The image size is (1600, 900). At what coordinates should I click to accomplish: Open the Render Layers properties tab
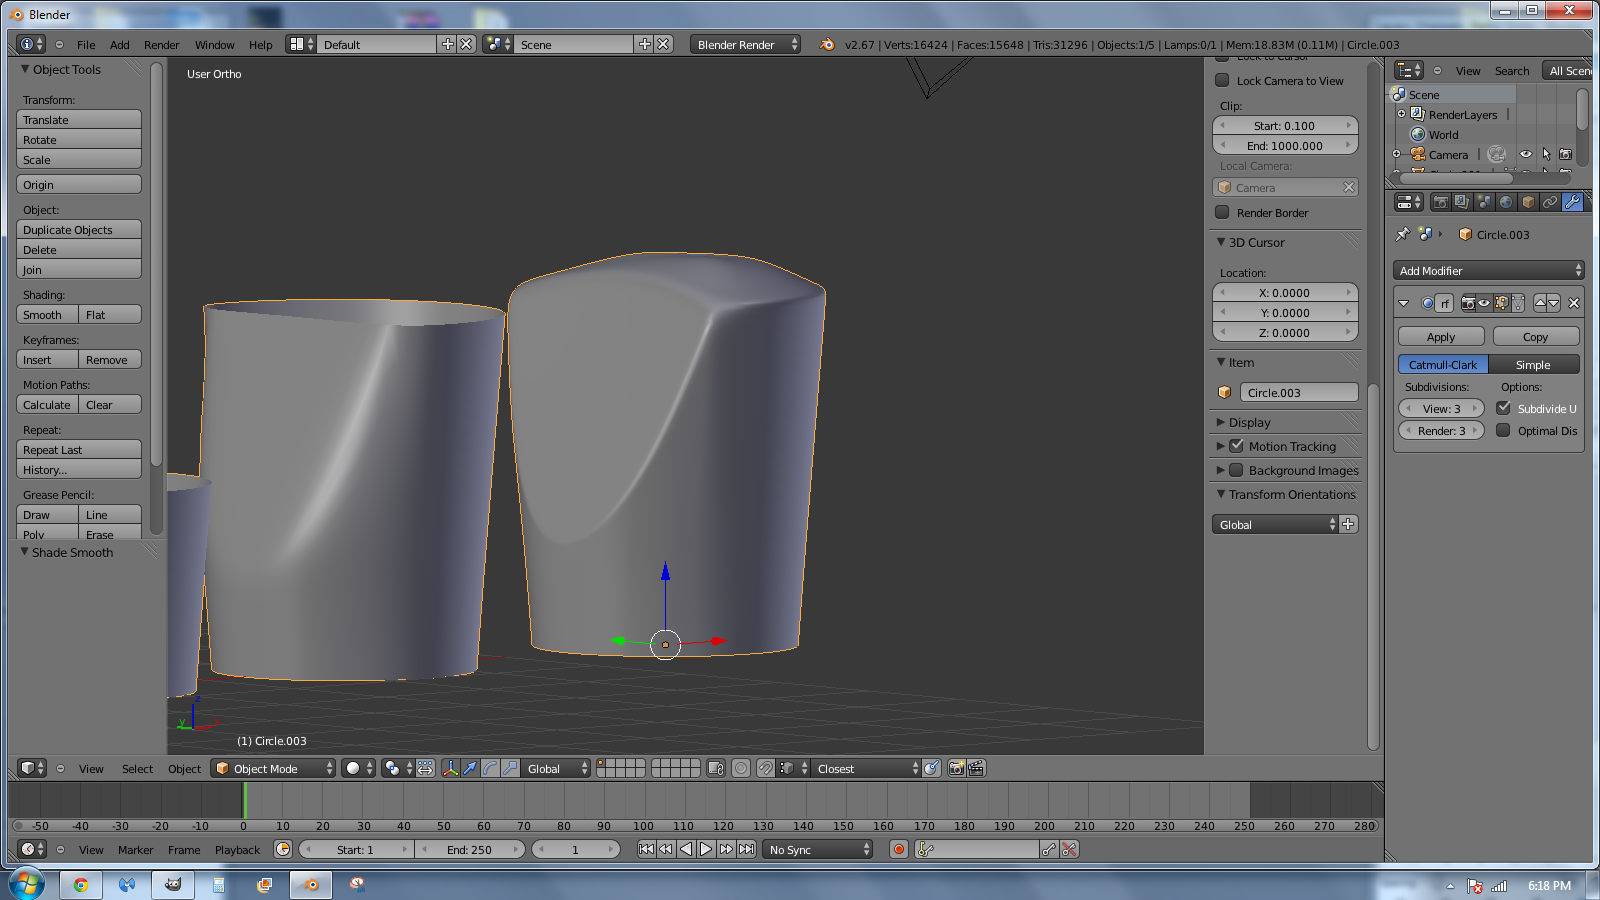(1462, 202)
